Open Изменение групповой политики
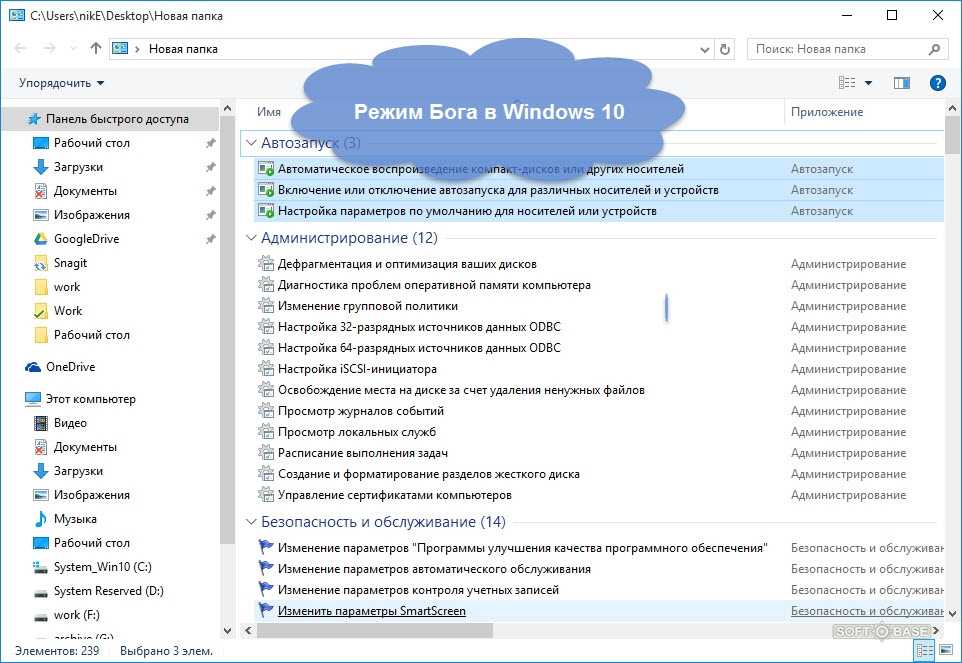Screen dimensions: 962x663 point(367,306)
